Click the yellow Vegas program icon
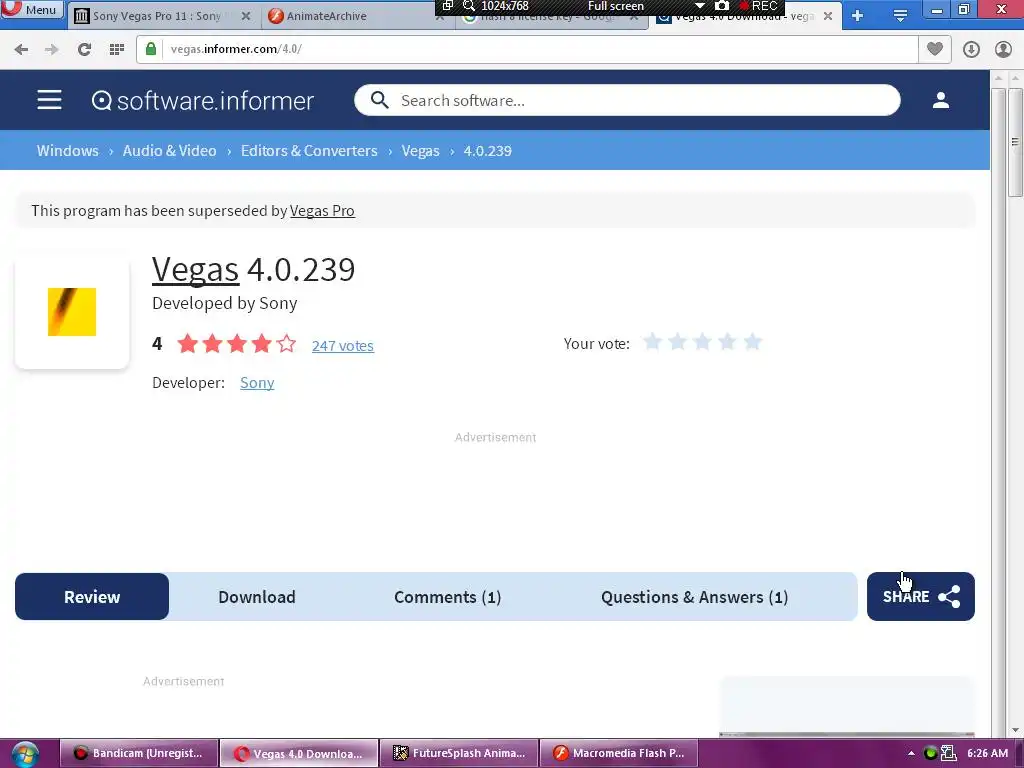1024x768 pixels. tap(72, 312)
